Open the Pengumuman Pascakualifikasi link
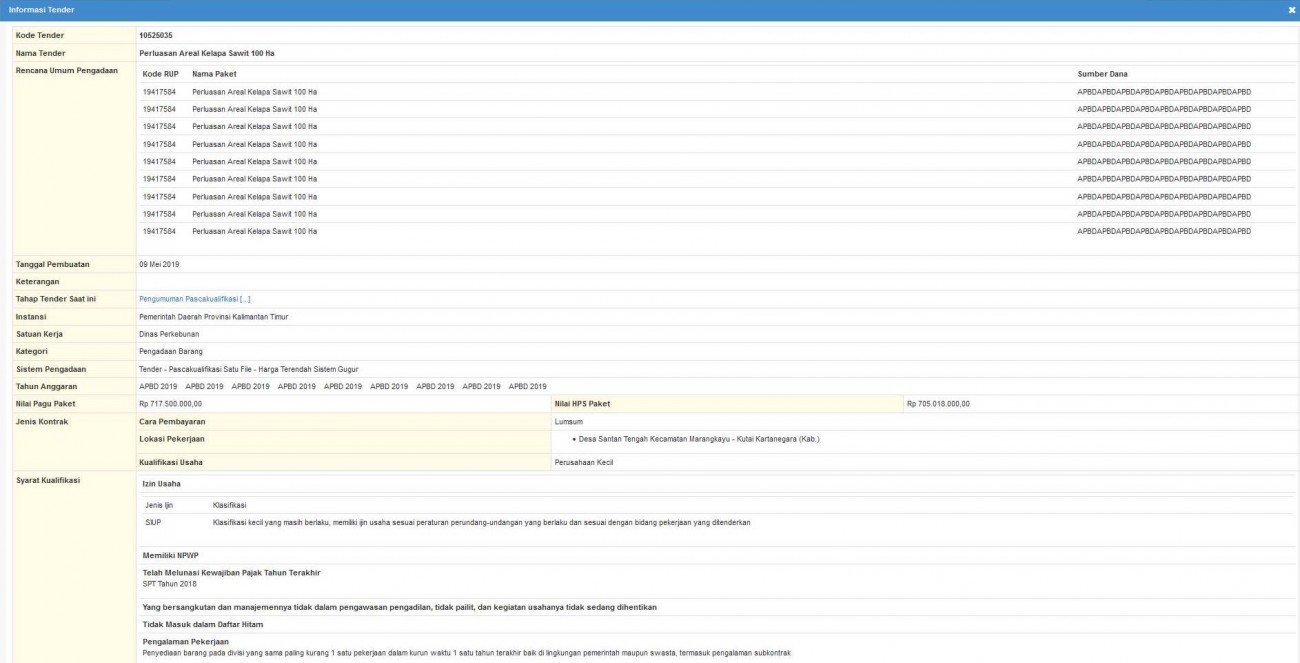 point(194,299)
